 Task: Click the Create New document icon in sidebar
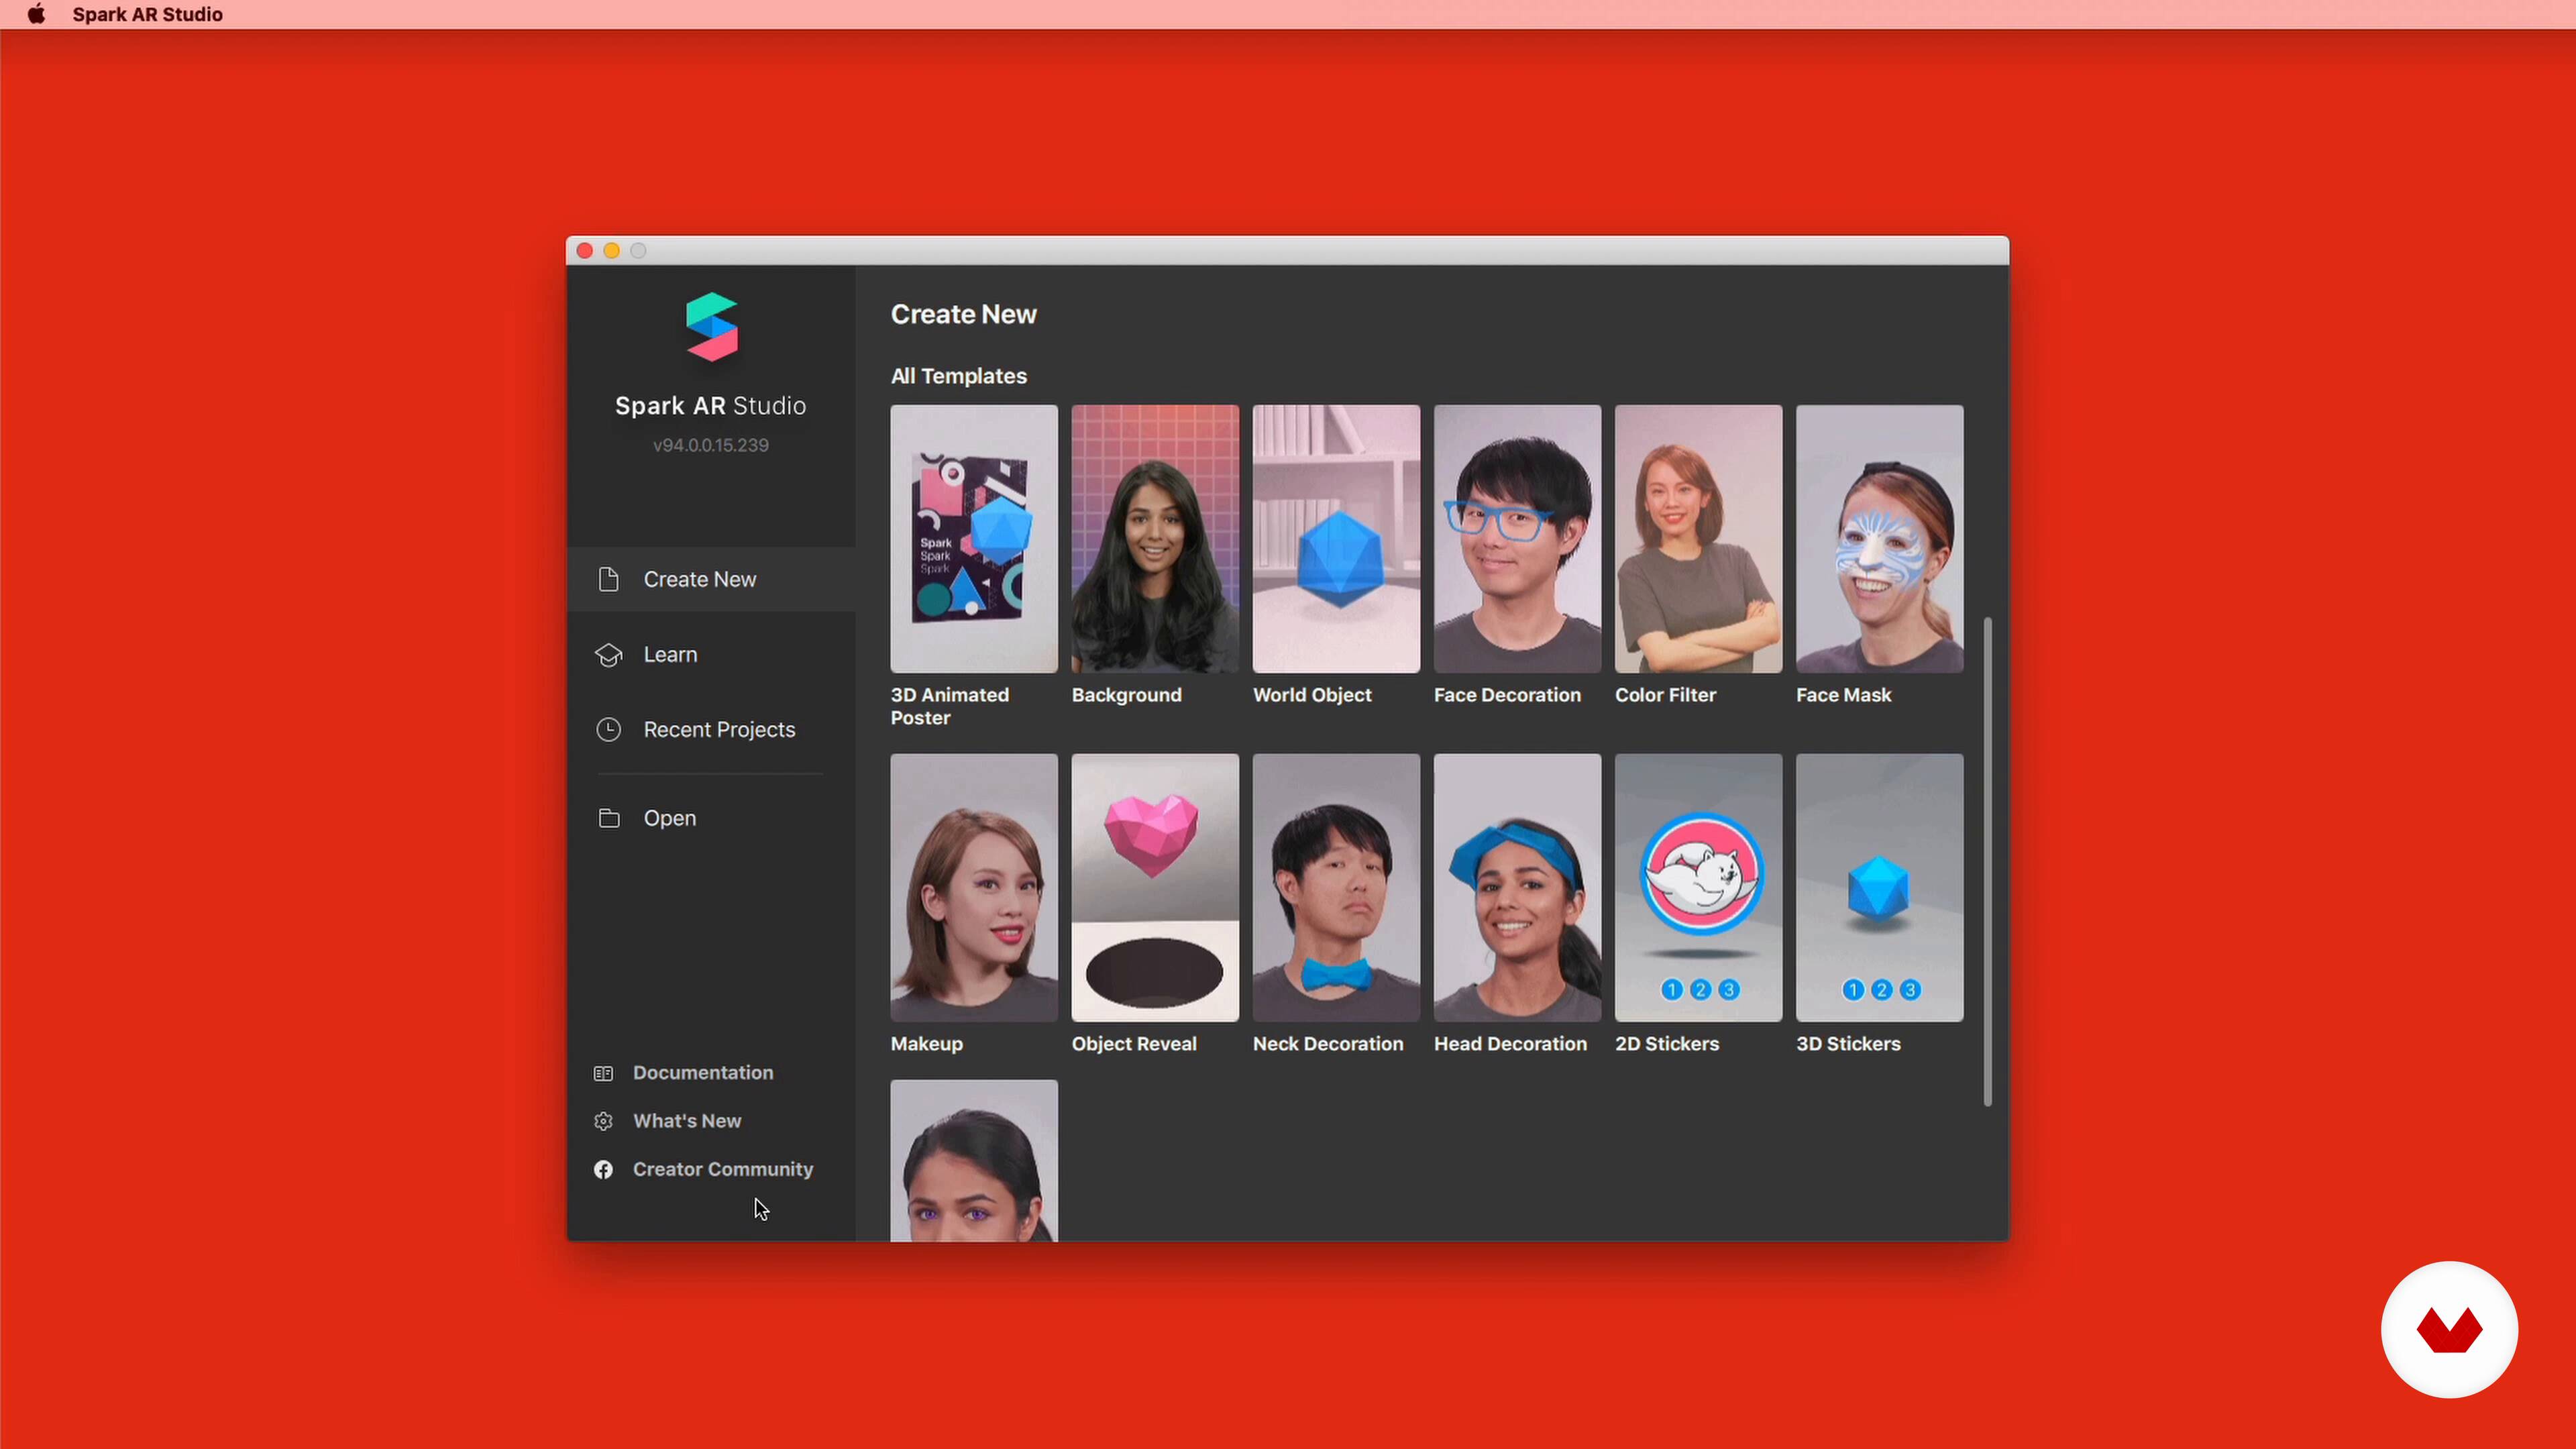608,579
